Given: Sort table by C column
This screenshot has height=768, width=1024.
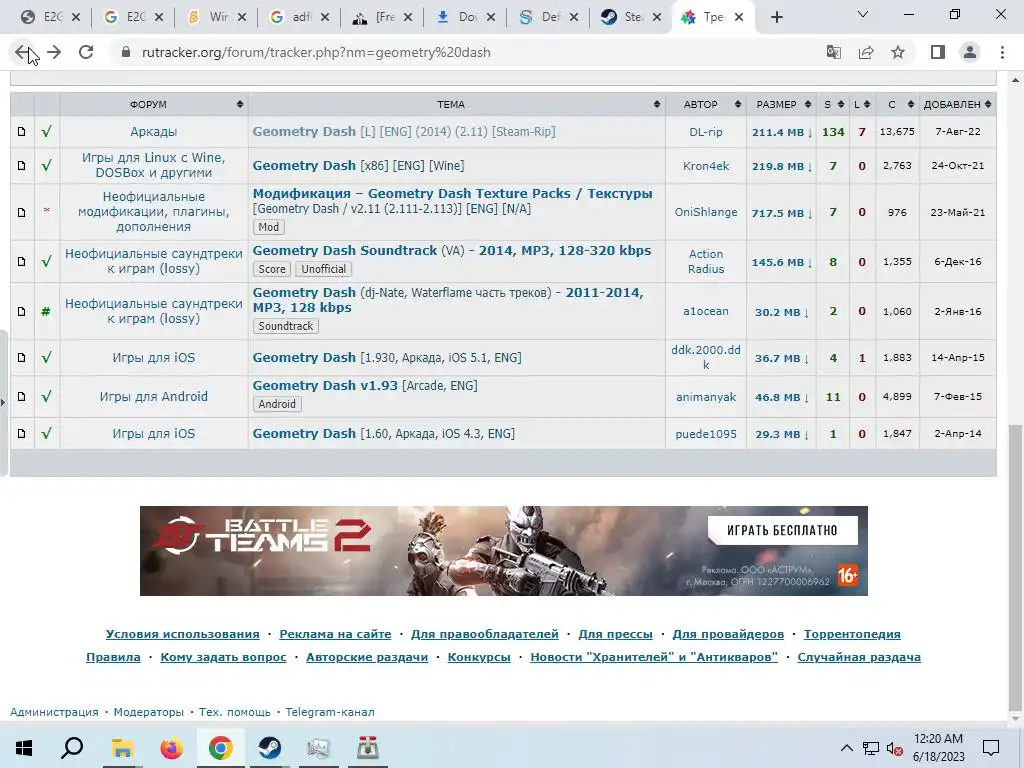Looking at the screenshot, I should click(x=897, y=104).
